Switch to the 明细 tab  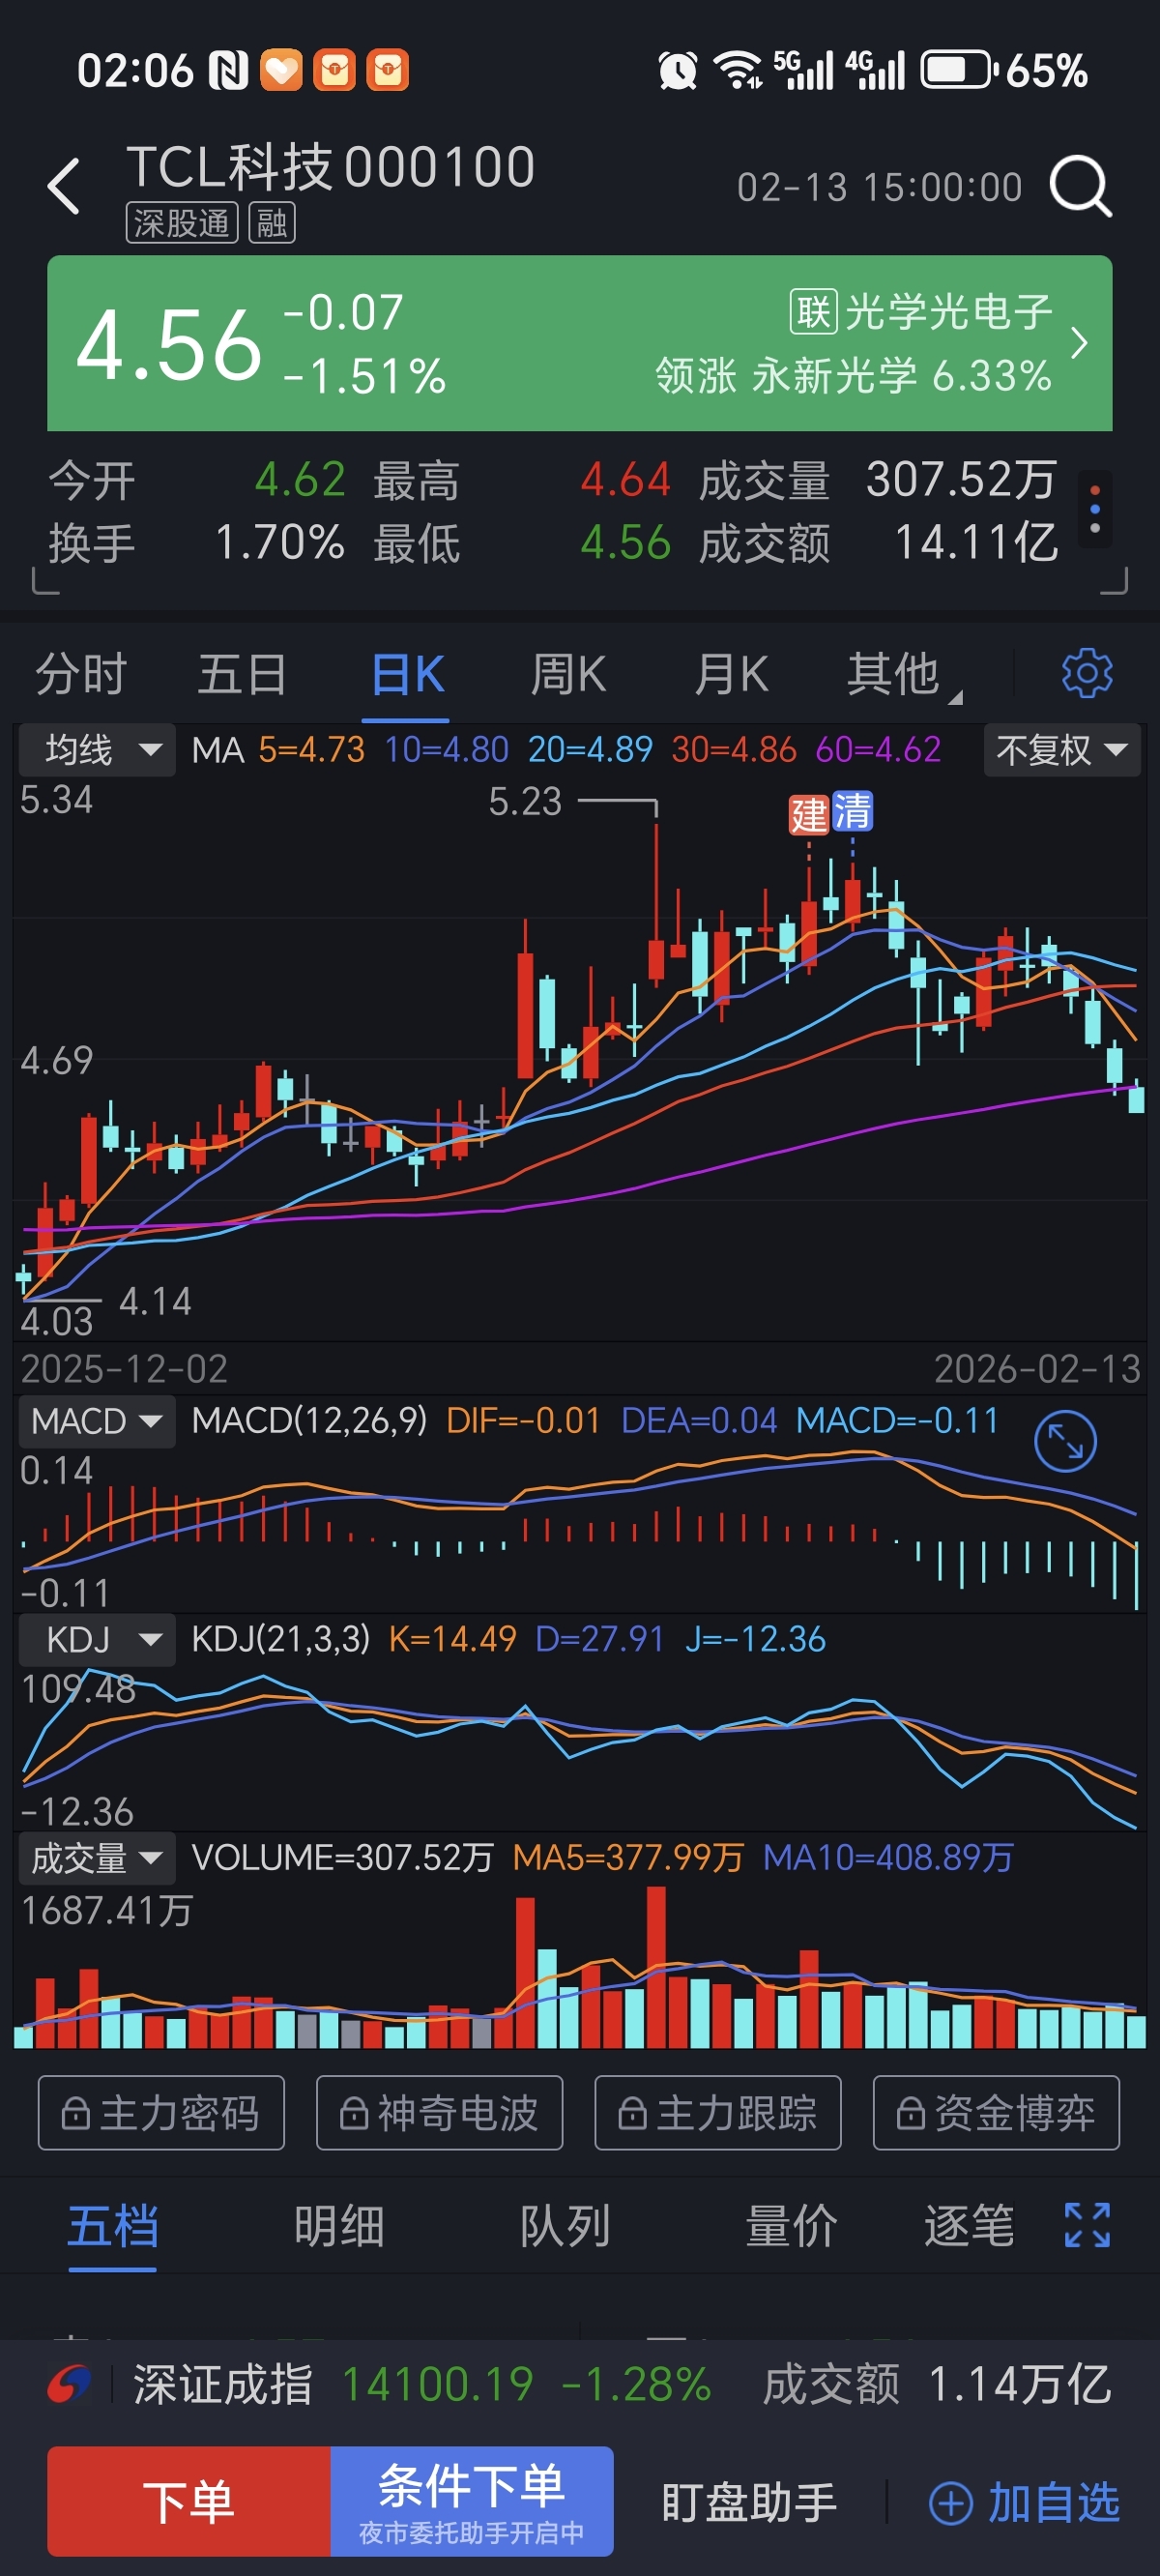point(339,2226)
